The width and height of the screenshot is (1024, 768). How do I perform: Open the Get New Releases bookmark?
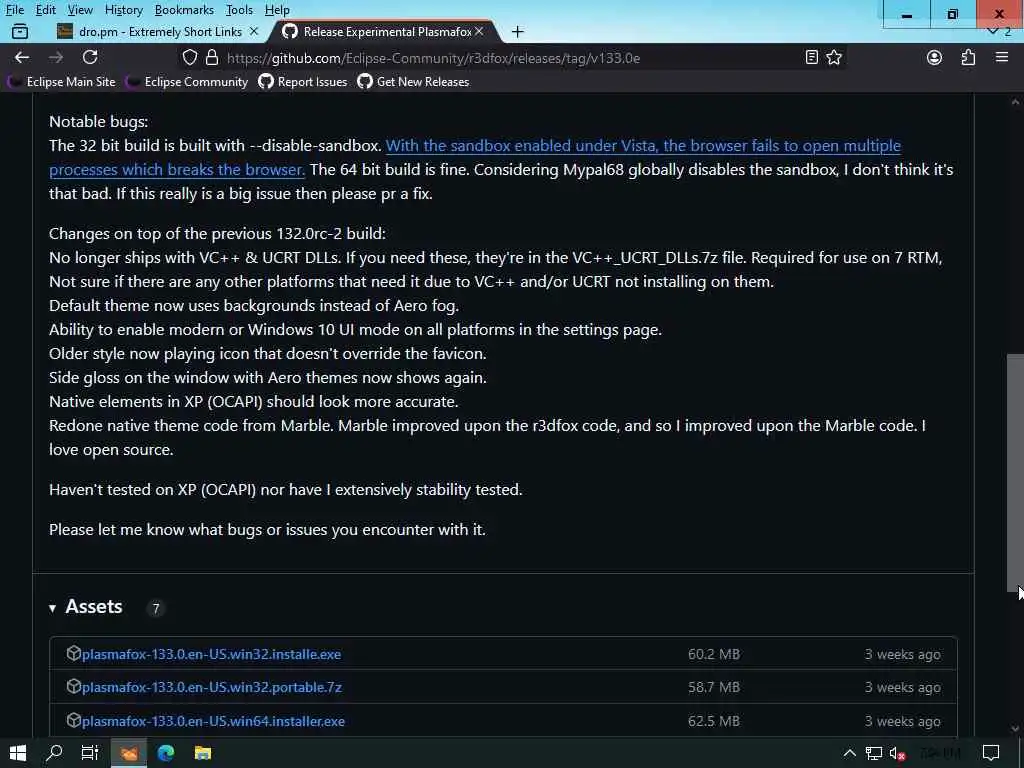(413, 82)
